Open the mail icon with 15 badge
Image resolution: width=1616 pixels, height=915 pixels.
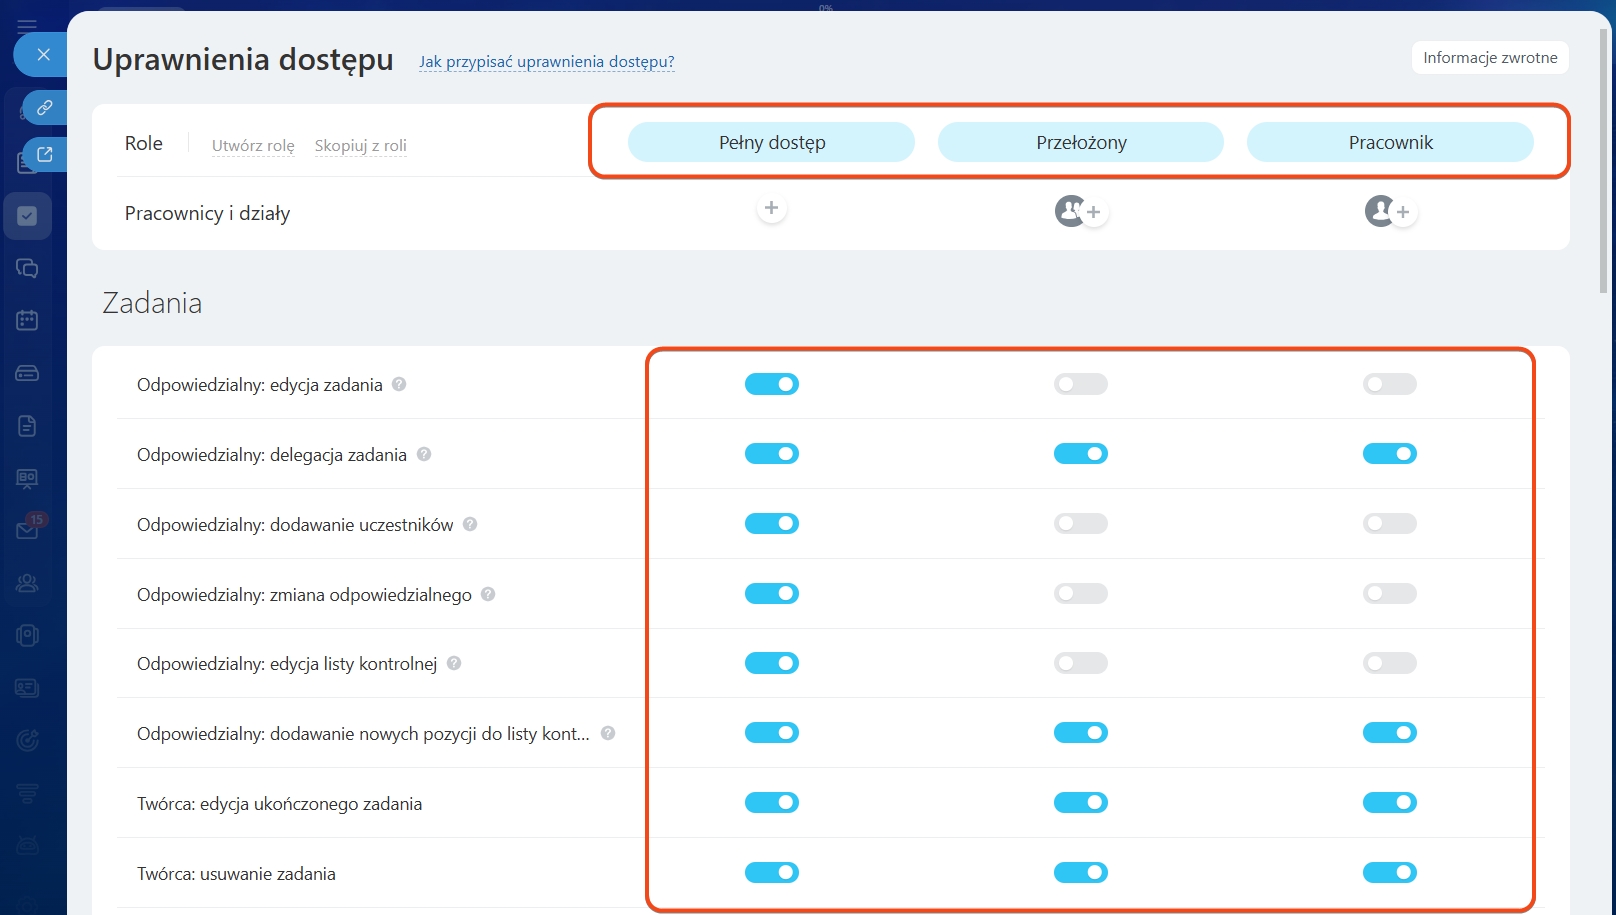click(27, 530)
